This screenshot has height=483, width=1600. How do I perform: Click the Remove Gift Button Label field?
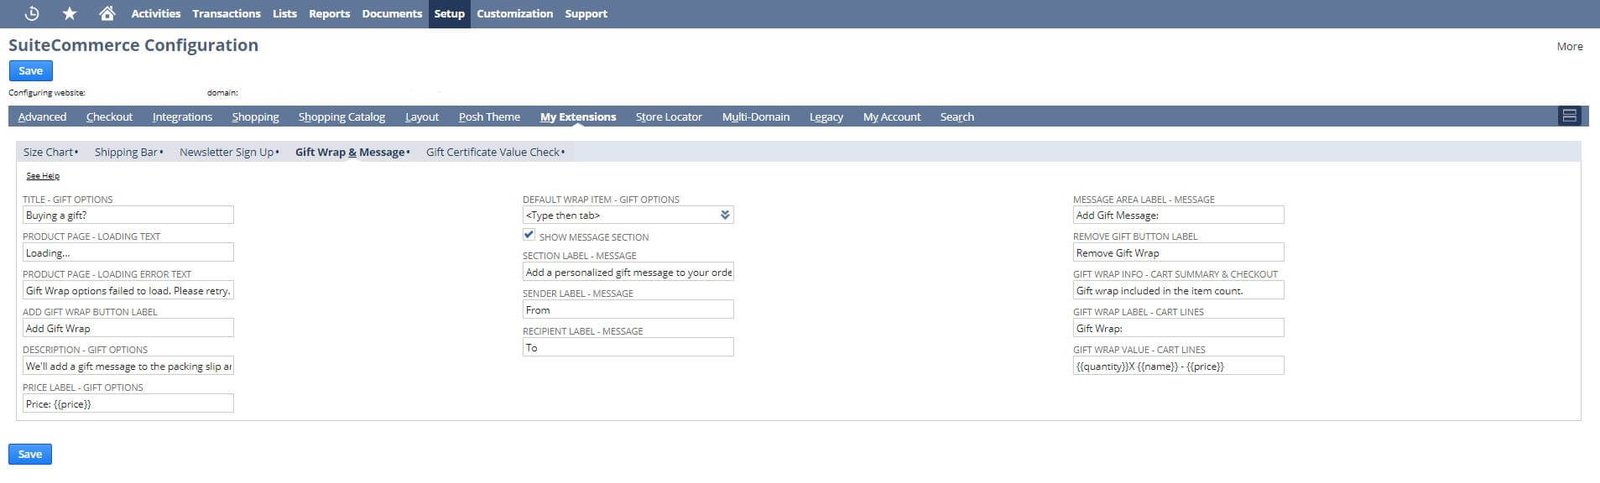point(1178,253)
